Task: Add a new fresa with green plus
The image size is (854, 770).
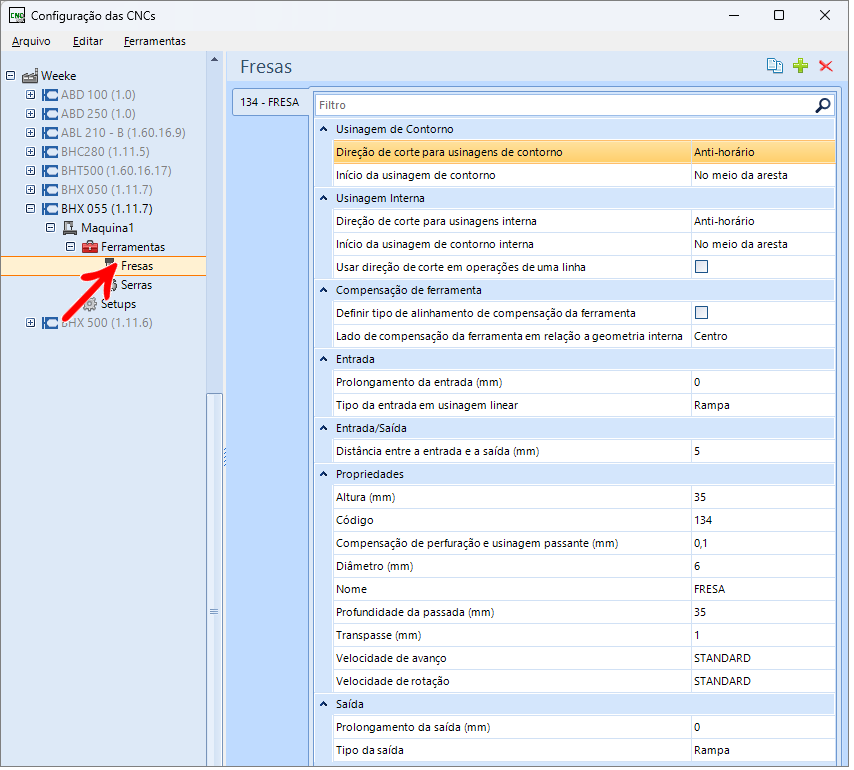Action: click(x=800, y=66)
